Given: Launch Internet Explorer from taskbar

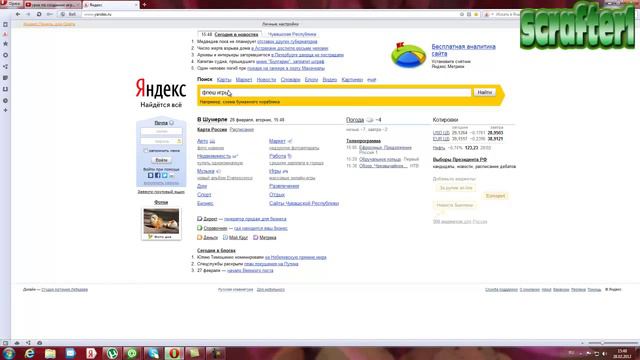Looking at the screenshot, I should coord(30,353).
